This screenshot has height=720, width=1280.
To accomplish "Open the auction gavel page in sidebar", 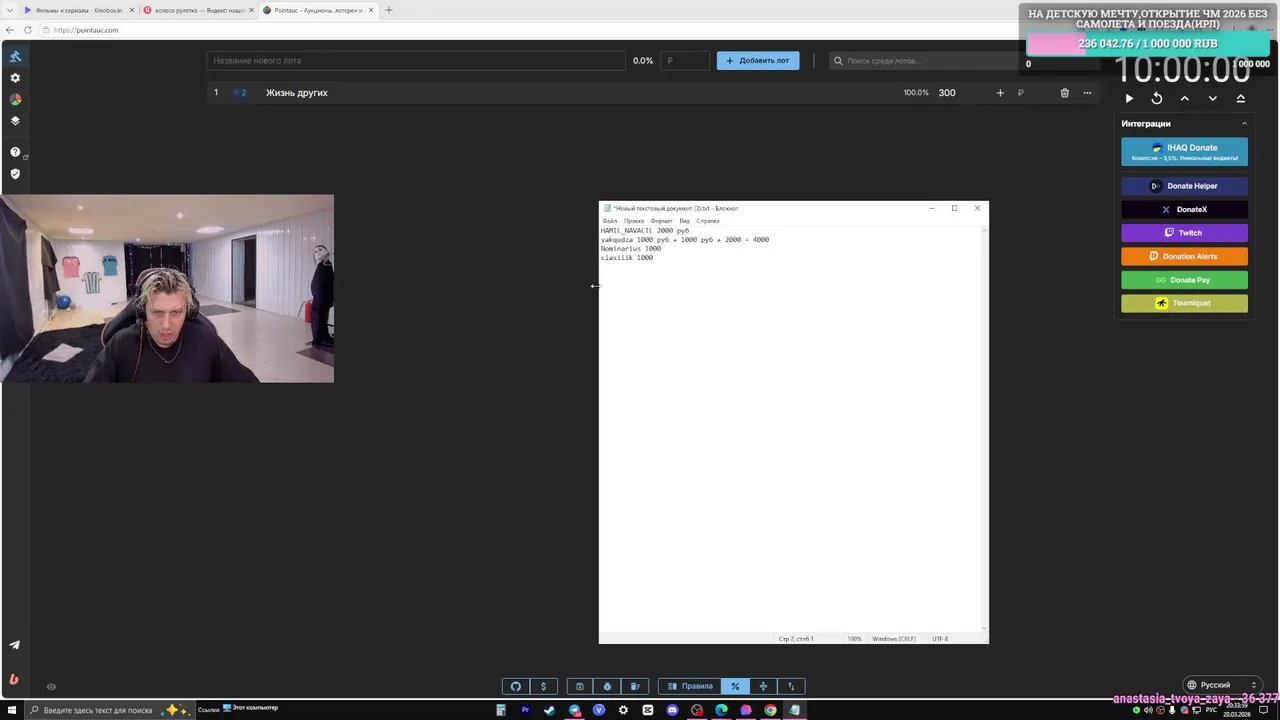I will tap(15, 56).
